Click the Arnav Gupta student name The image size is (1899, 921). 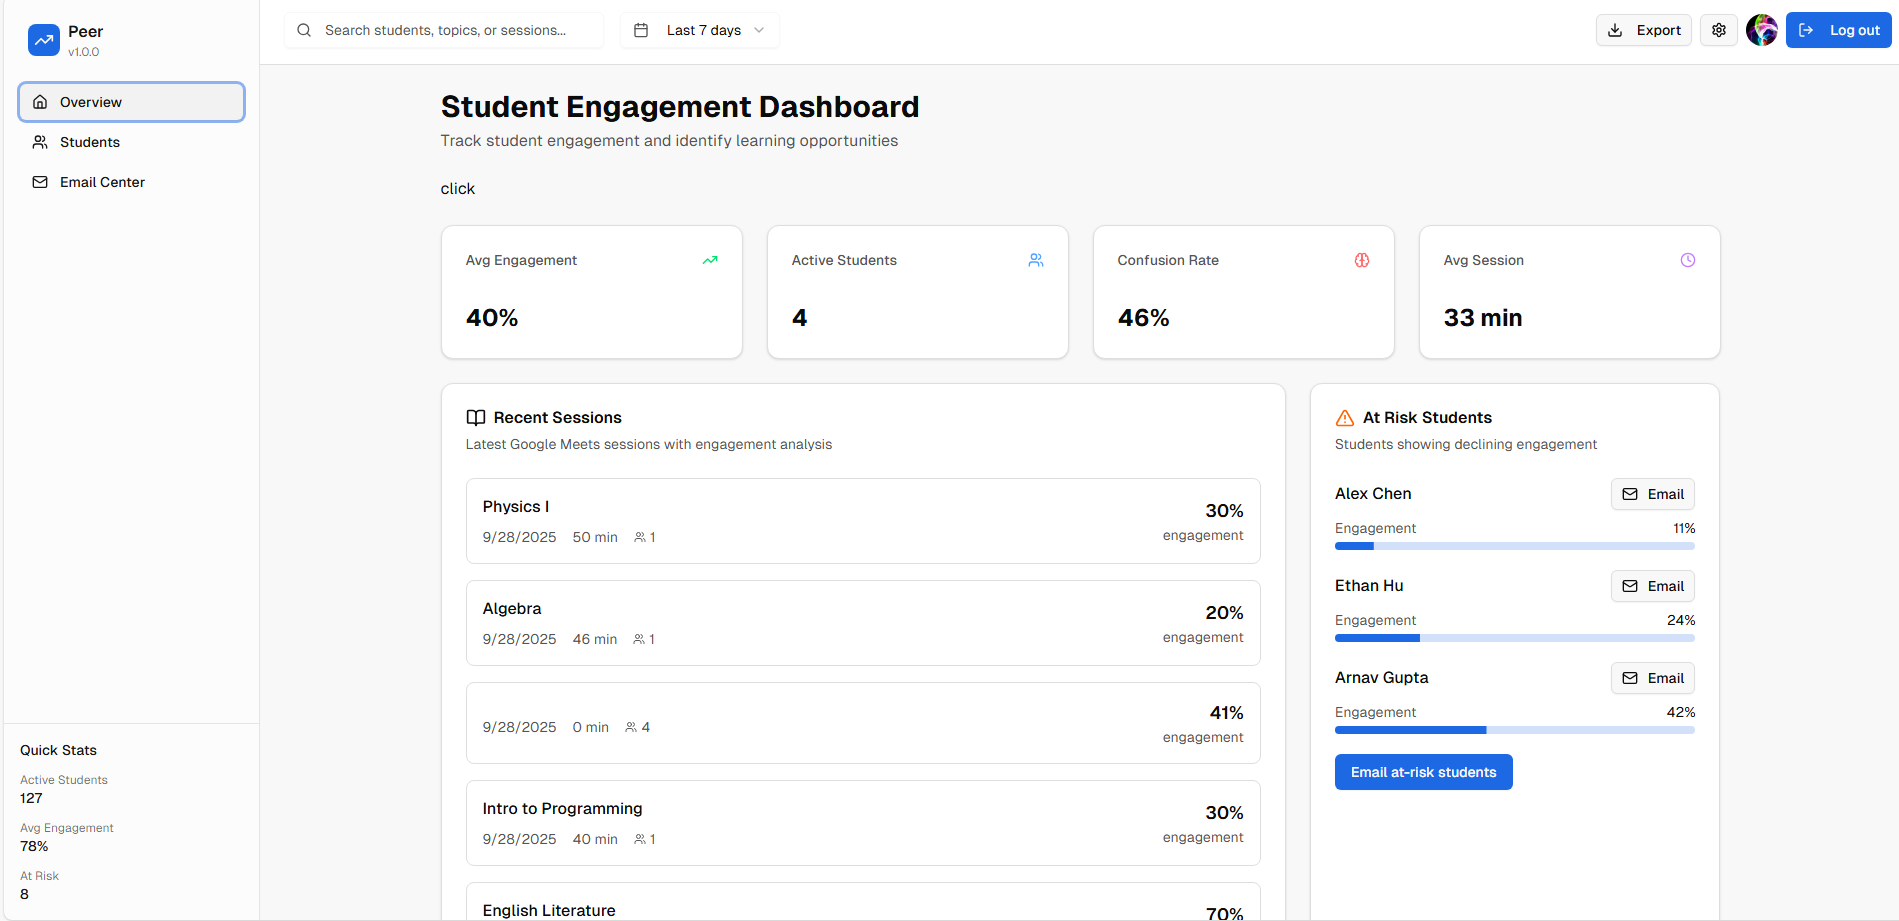(x=1382, y=678)
